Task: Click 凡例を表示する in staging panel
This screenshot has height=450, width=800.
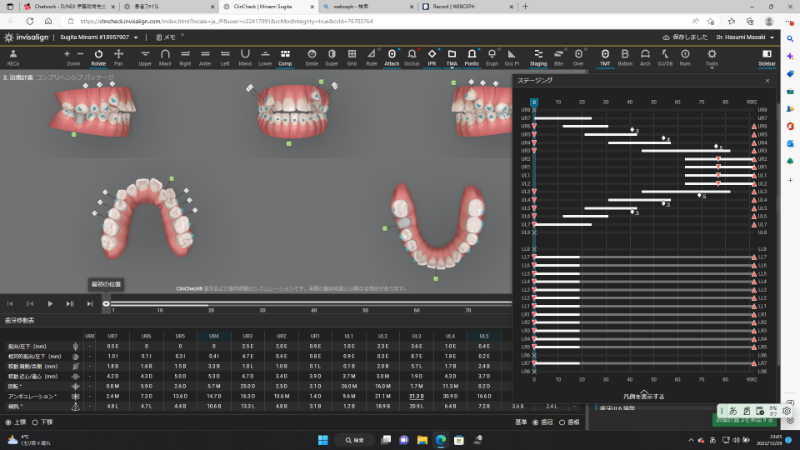Action: [644, 397]
